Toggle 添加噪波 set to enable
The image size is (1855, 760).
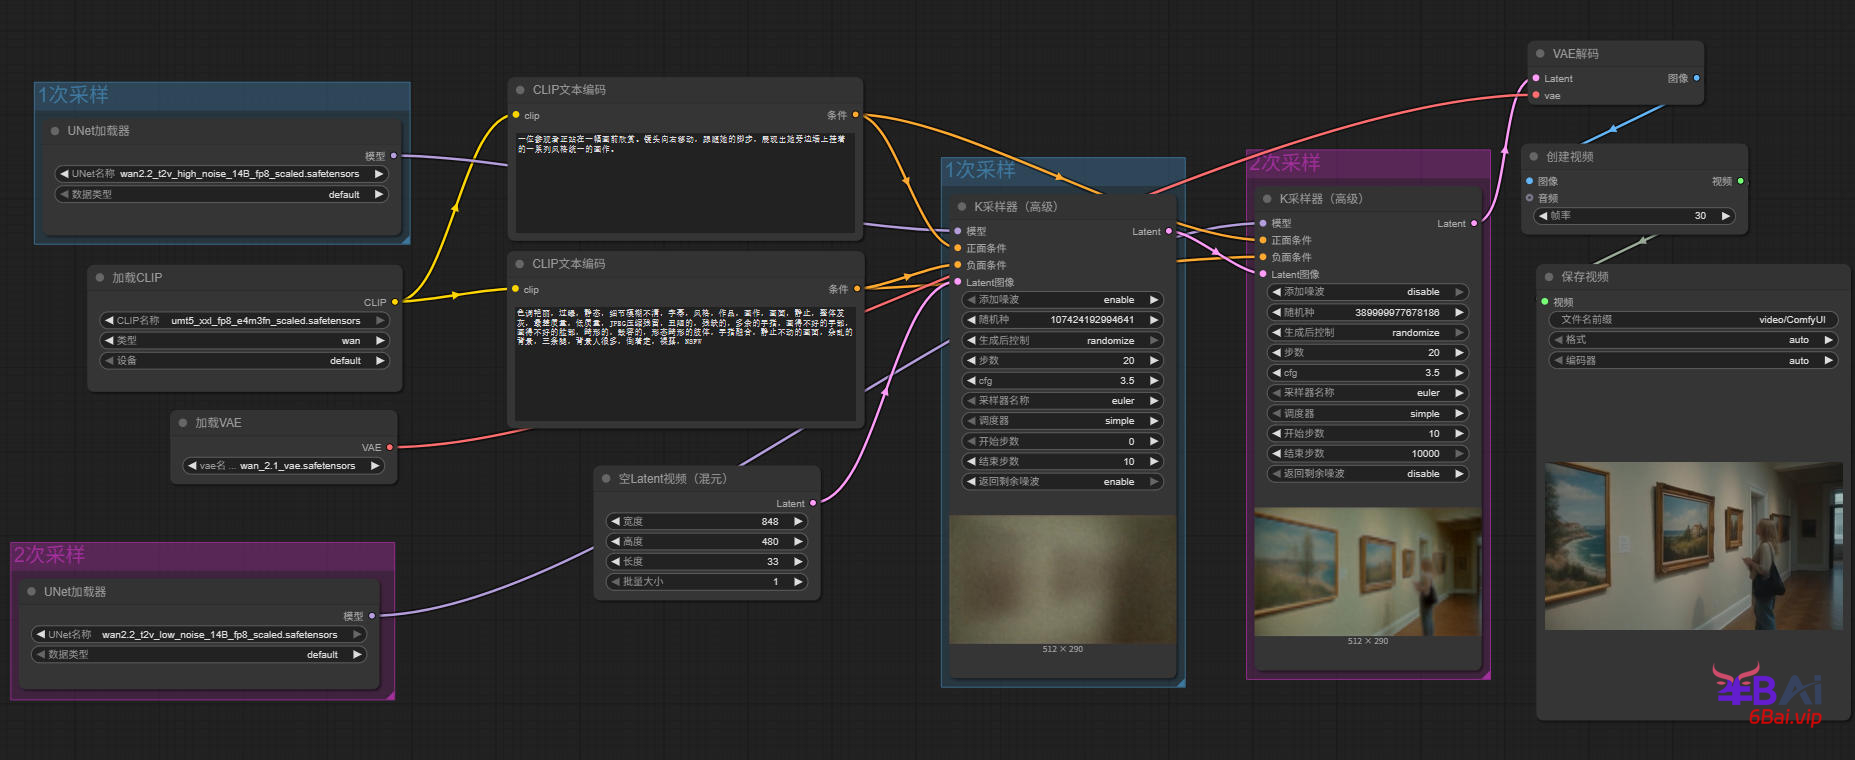pyautogui.click(x=1061, y=300)
